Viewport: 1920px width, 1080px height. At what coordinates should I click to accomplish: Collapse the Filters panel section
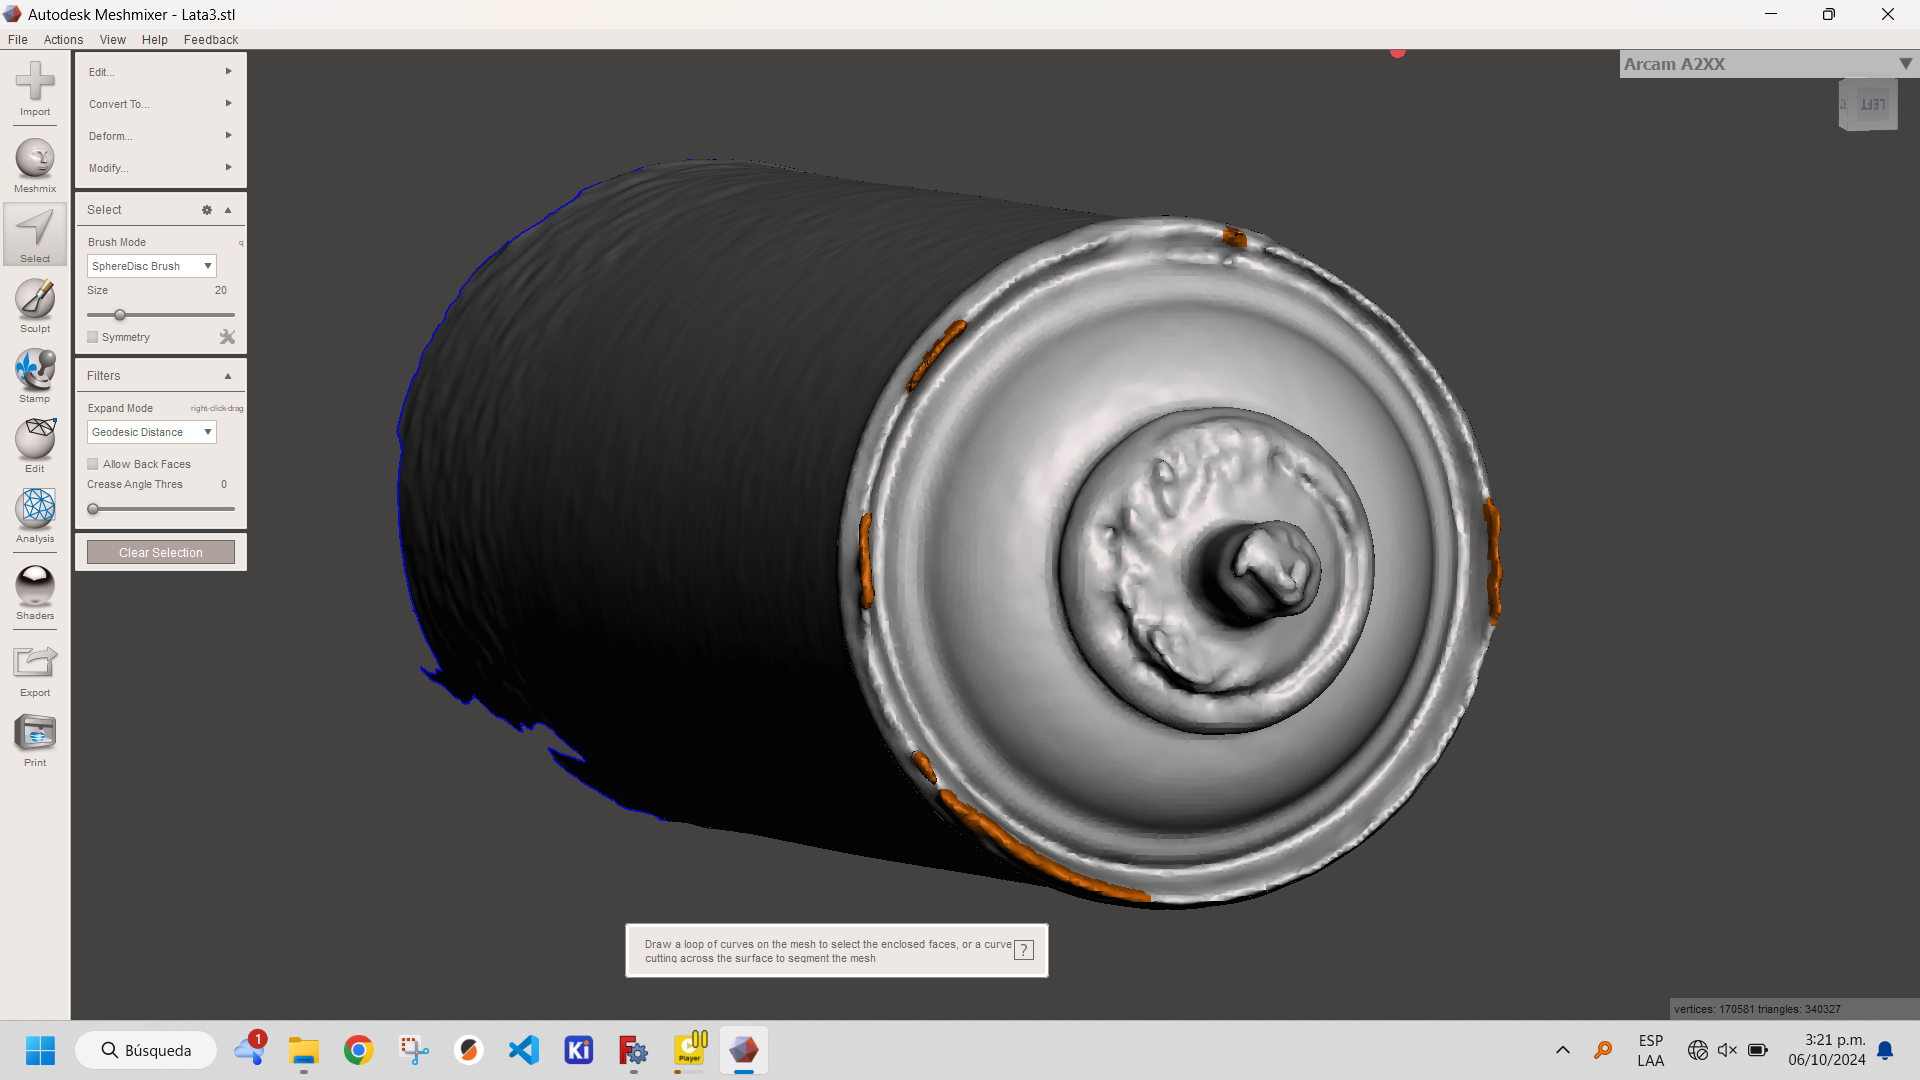pos(228,376)
